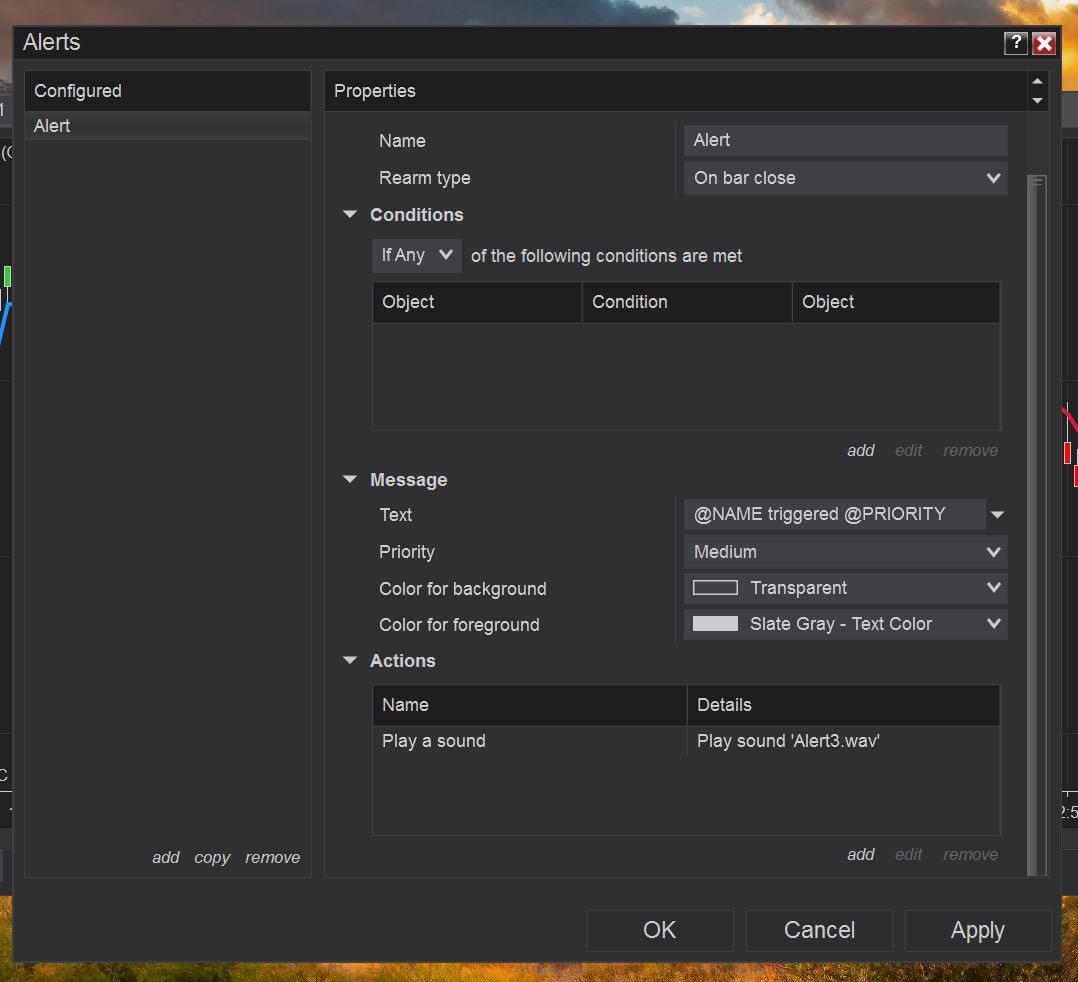Add a new action
This screenshot has width=1078, height=982.
(x=861, y=855)
